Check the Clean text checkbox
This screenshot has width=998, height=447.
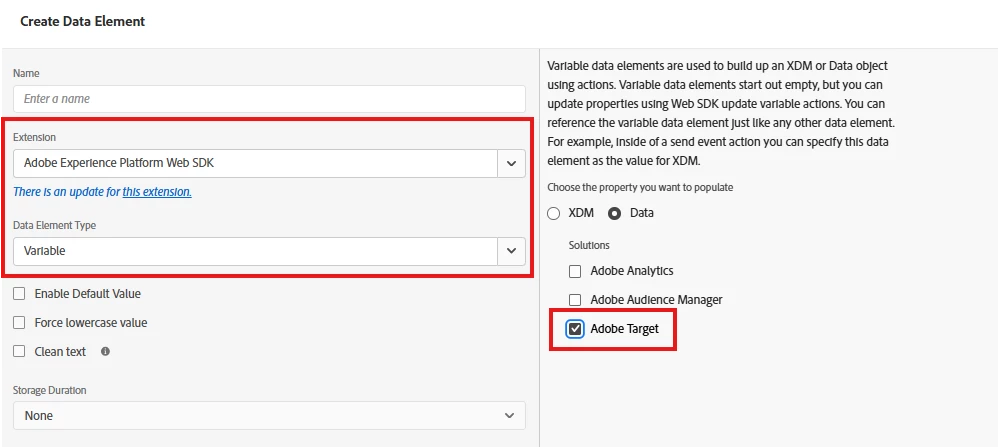click(x=19, y=351)
